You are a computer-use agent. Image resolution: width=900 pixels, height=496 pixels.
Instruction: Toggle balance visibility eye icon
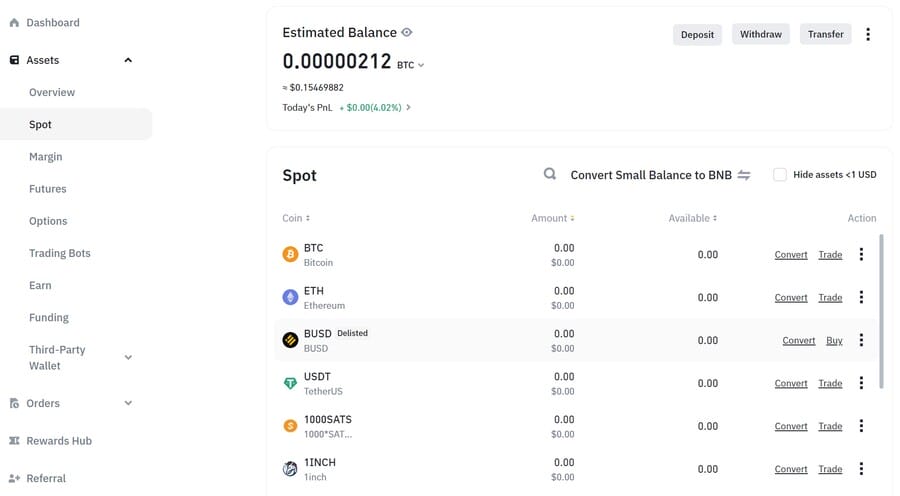(407, 33)
